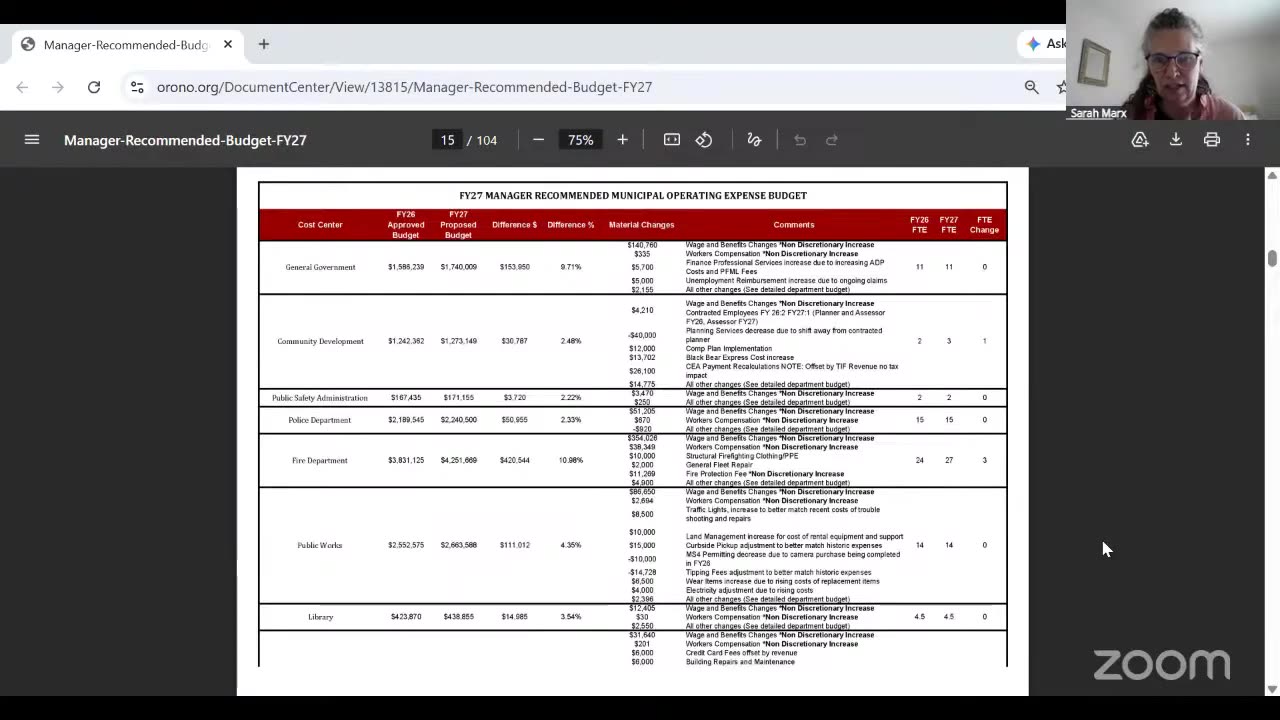Click the PDF vertical scrollbar thumb

coord(1272,258)
